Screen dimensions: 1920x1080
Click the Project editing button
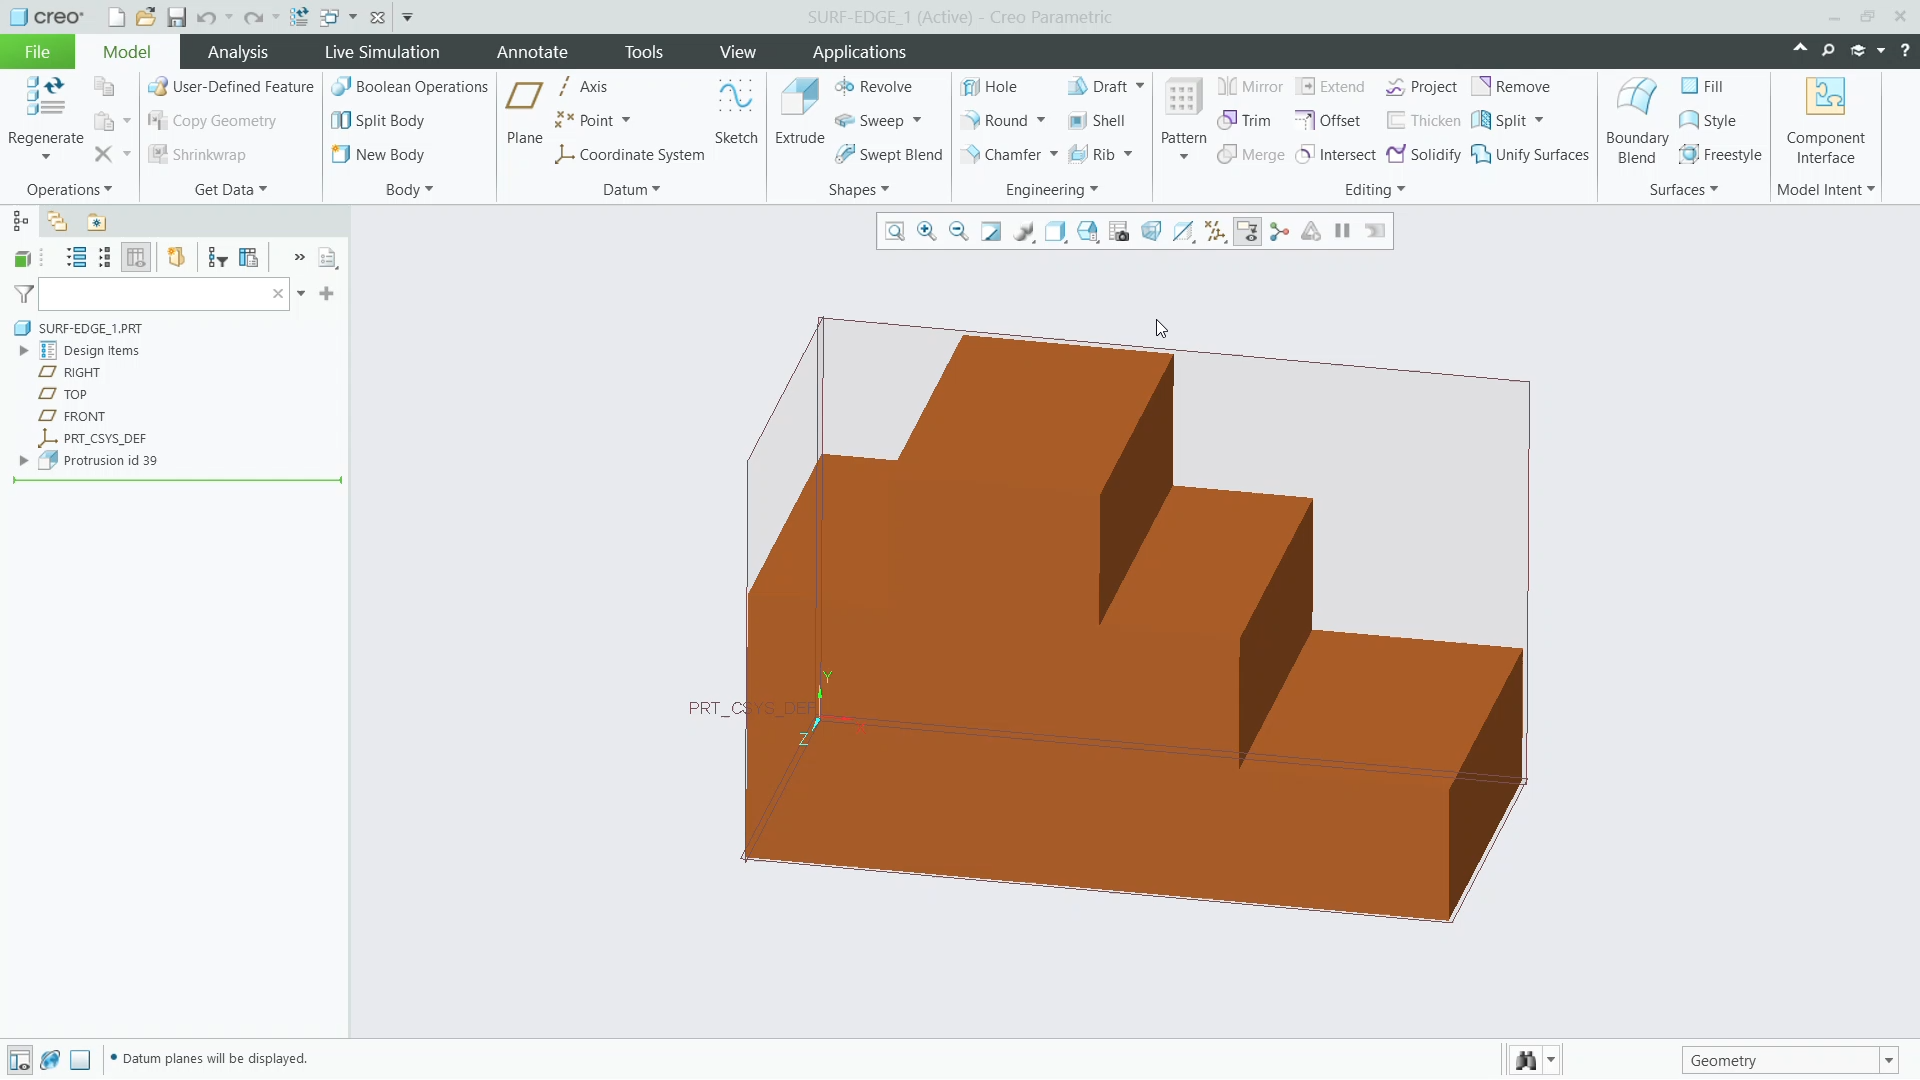coord(1422,87)
